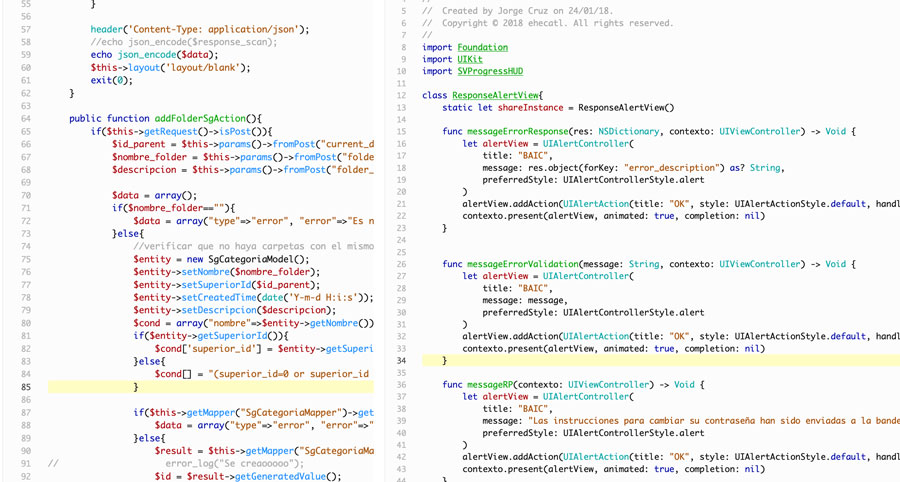Click the '$data = array();' line

pos(154,196)
